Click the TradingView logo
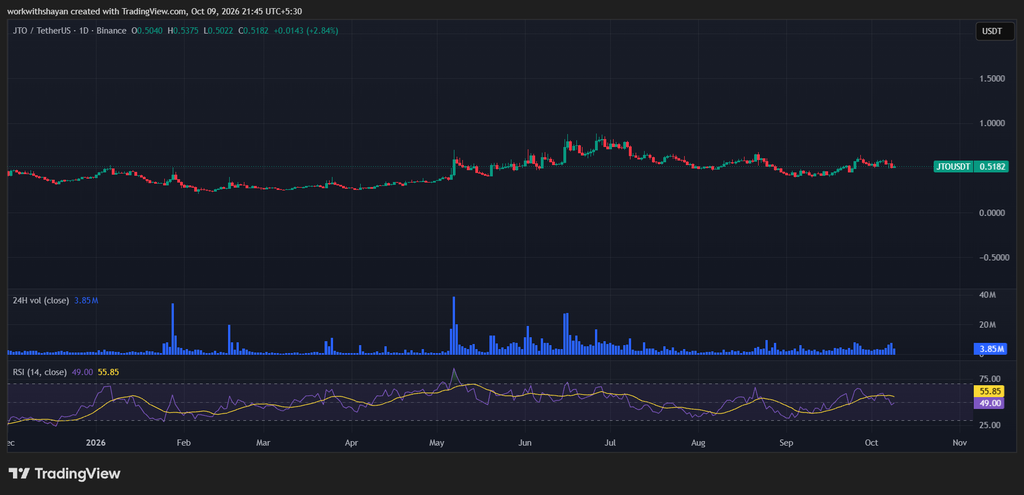This screenshot has height=495, width=1024. pyautogui.click(x=64, y=473)
